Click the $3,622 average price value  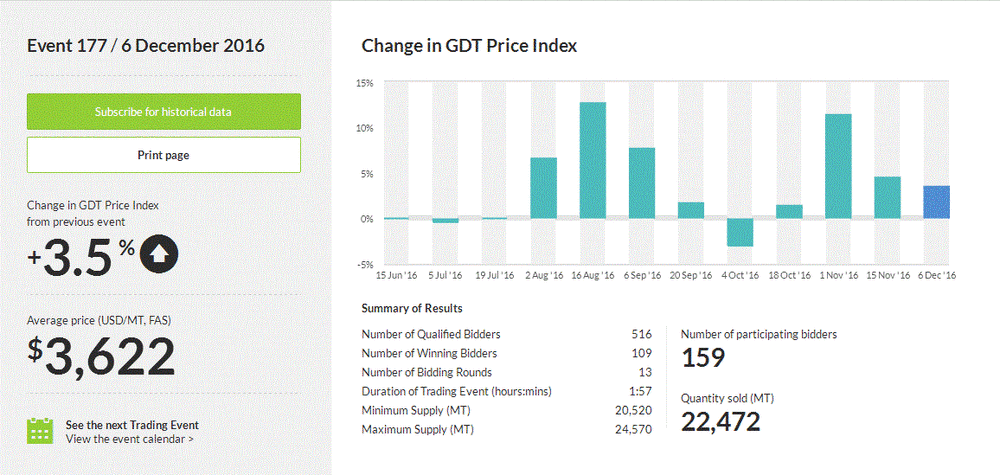click(x=101, y=357)
